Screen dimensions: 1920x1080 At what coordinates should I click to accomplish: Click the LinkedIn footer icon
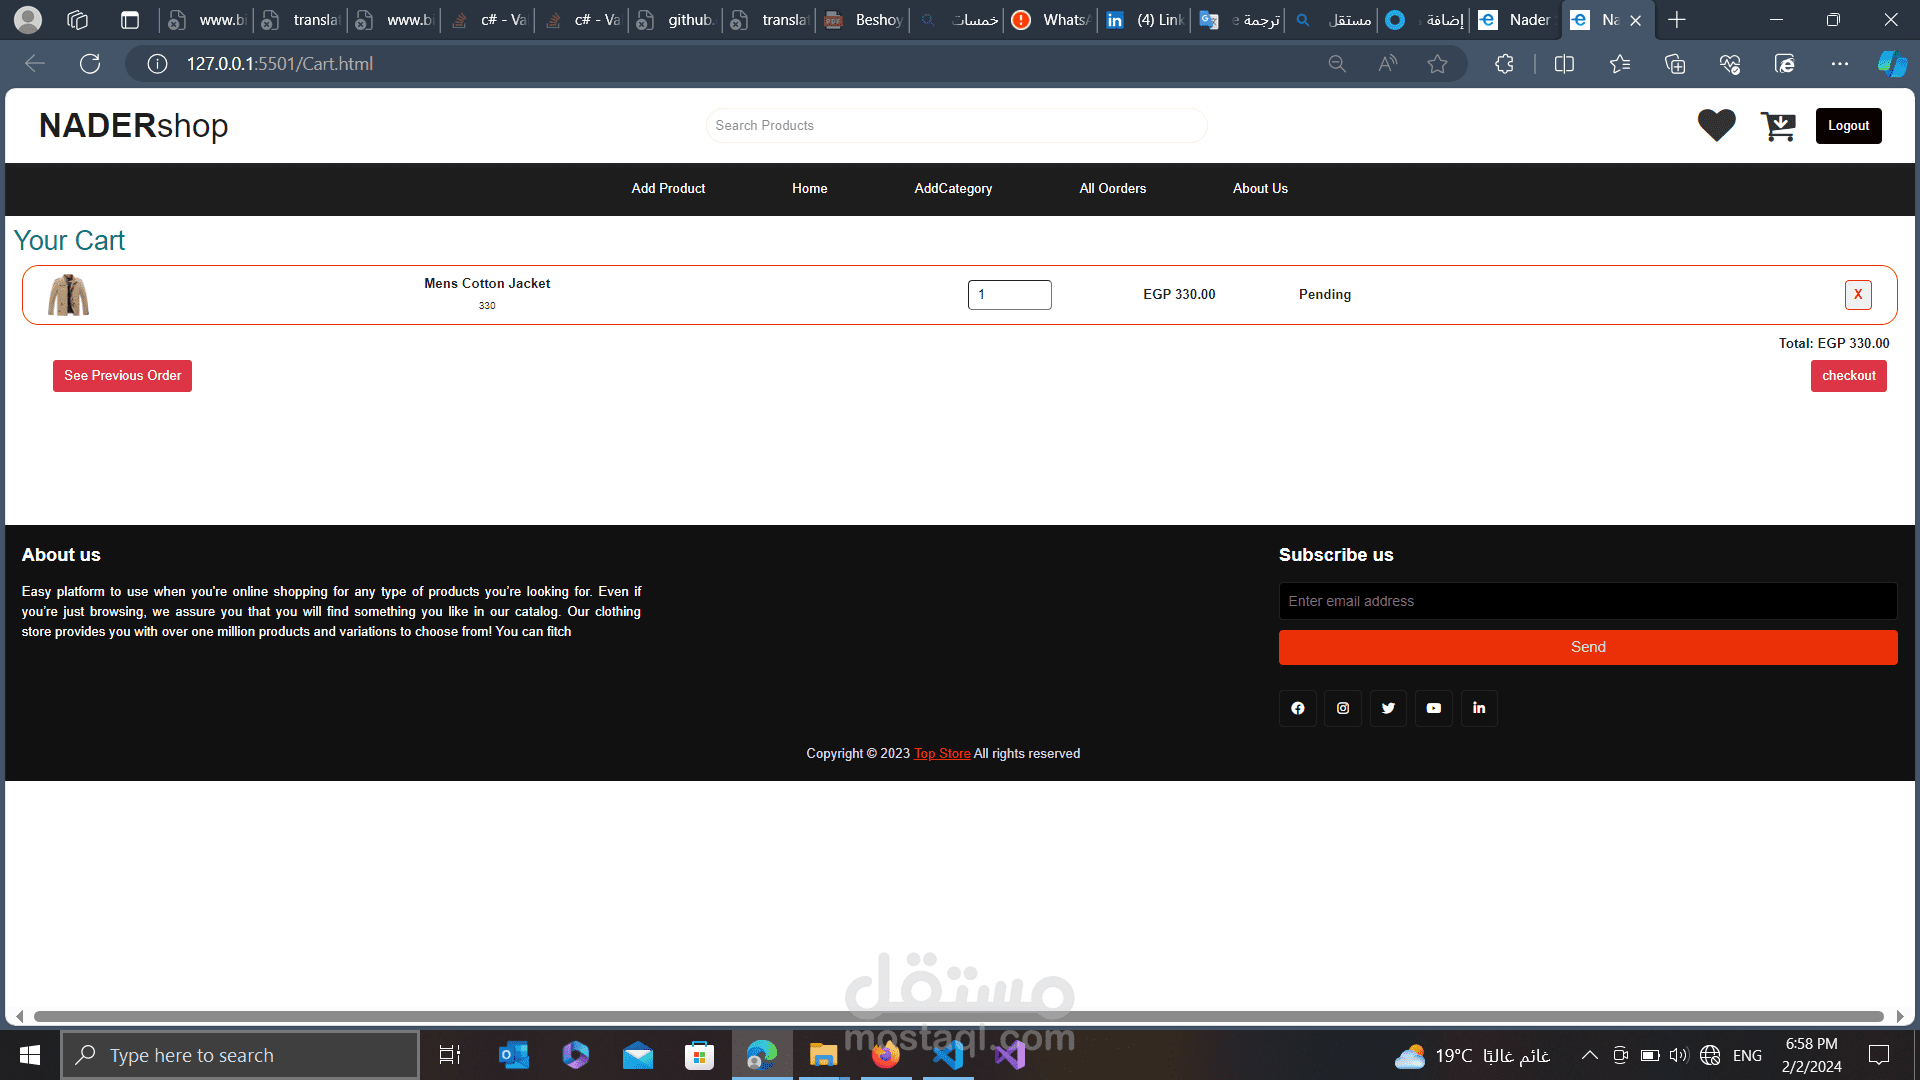point(1479,708)
